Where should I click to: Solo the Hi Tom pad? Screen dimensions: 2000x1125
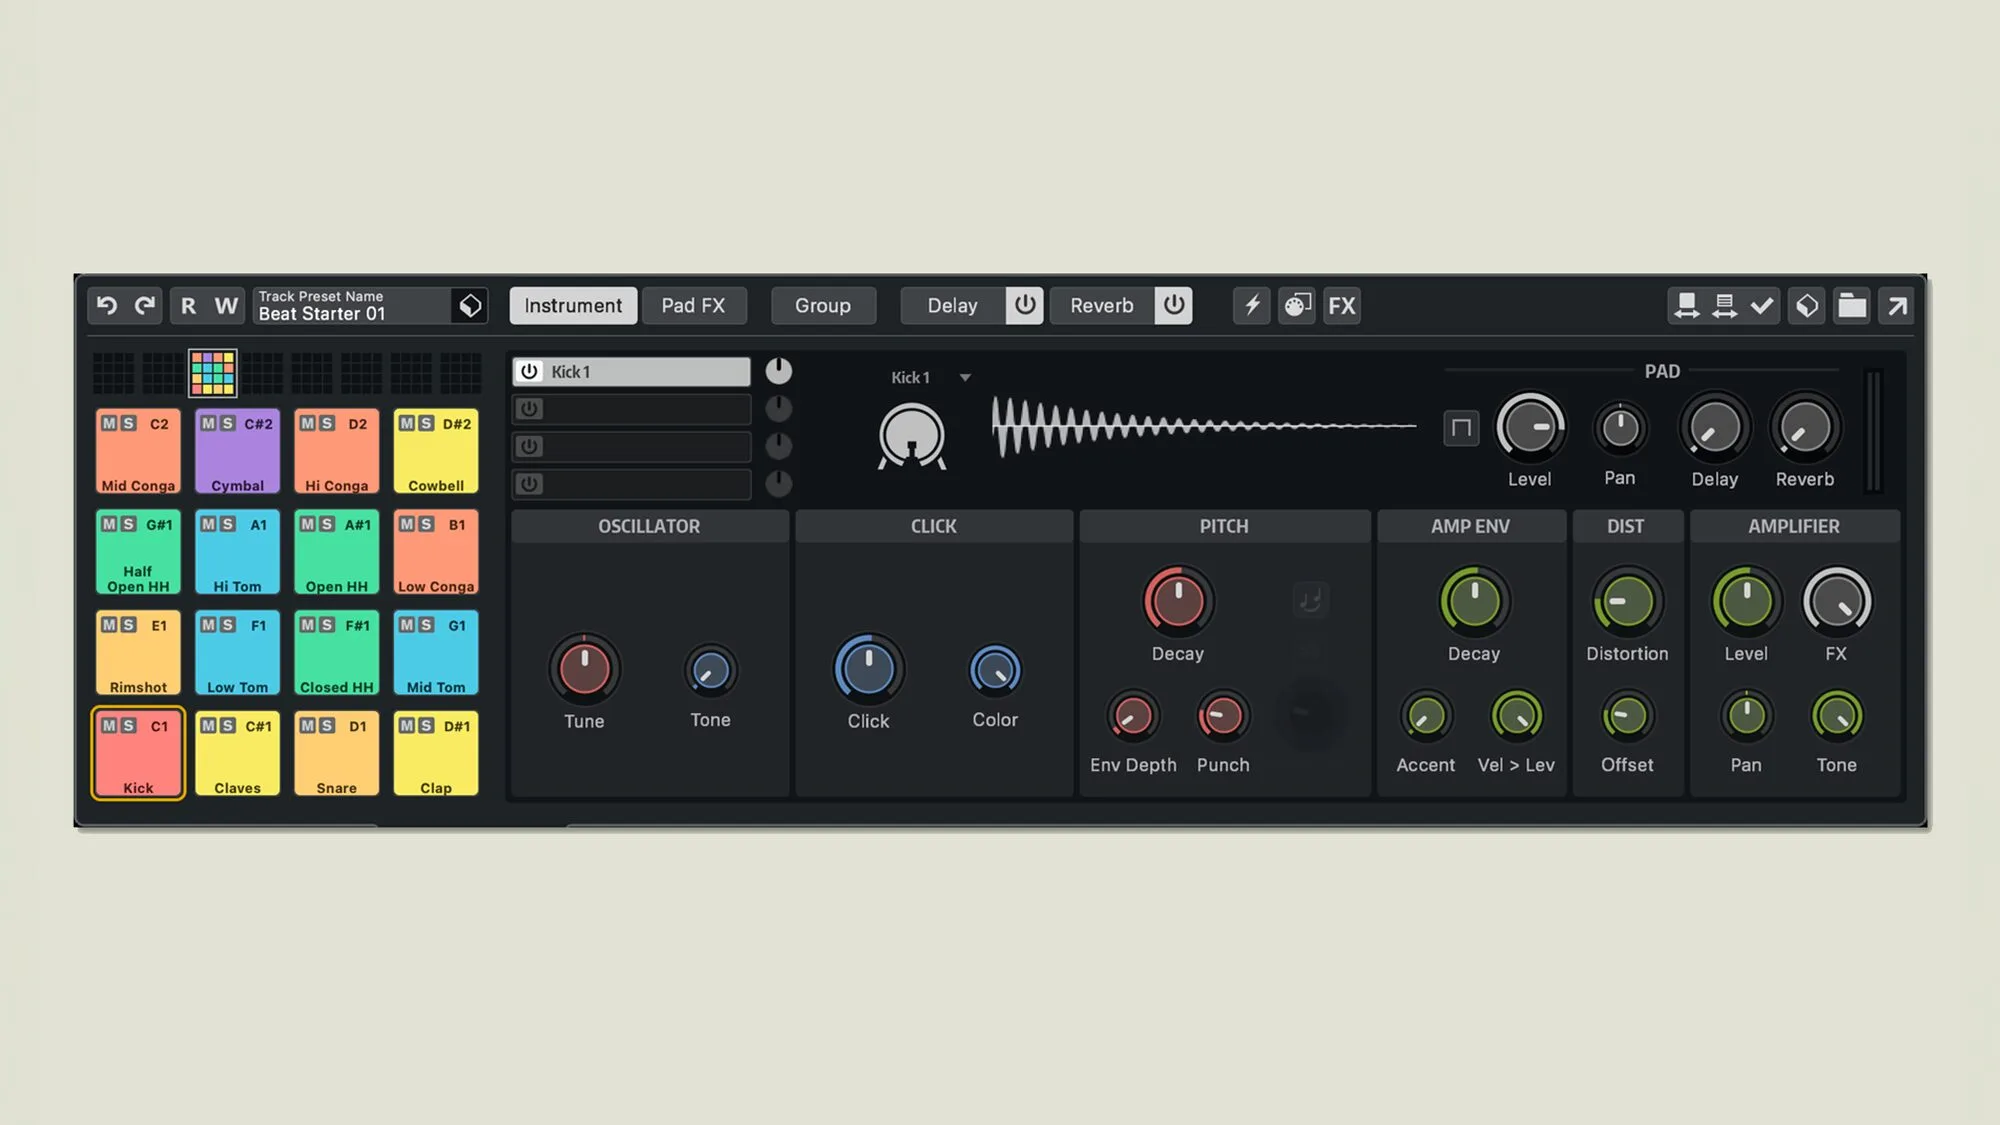pyautogui.click(x=228, y=525)
